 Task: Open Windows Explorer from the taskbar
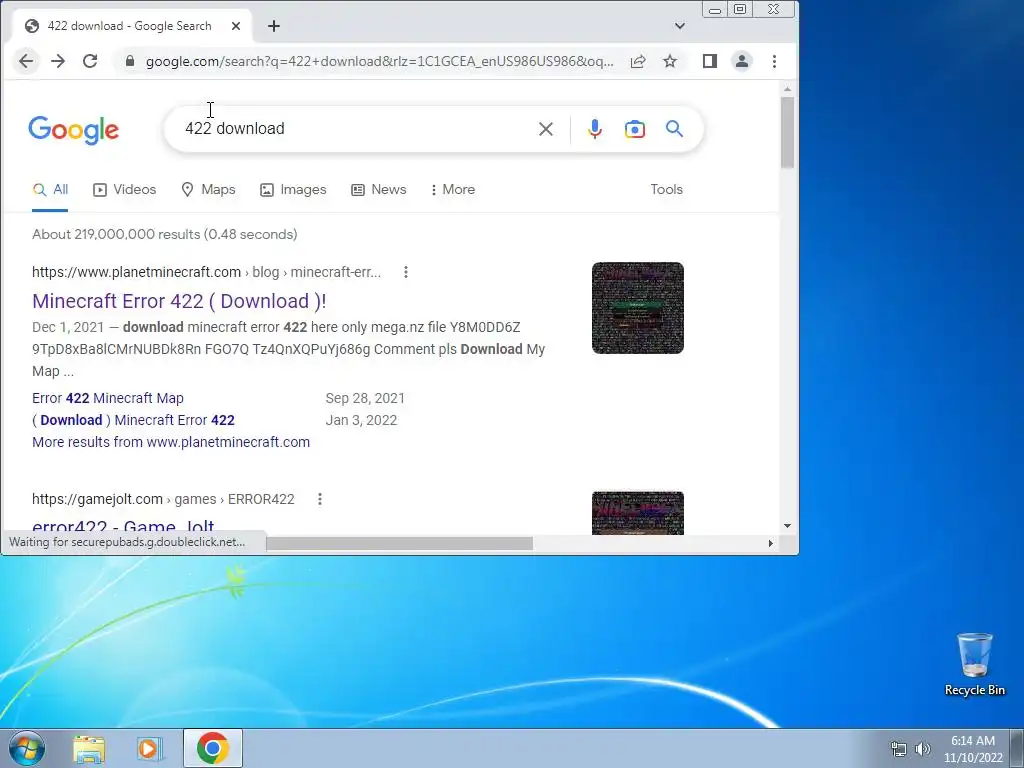point(89,748)
